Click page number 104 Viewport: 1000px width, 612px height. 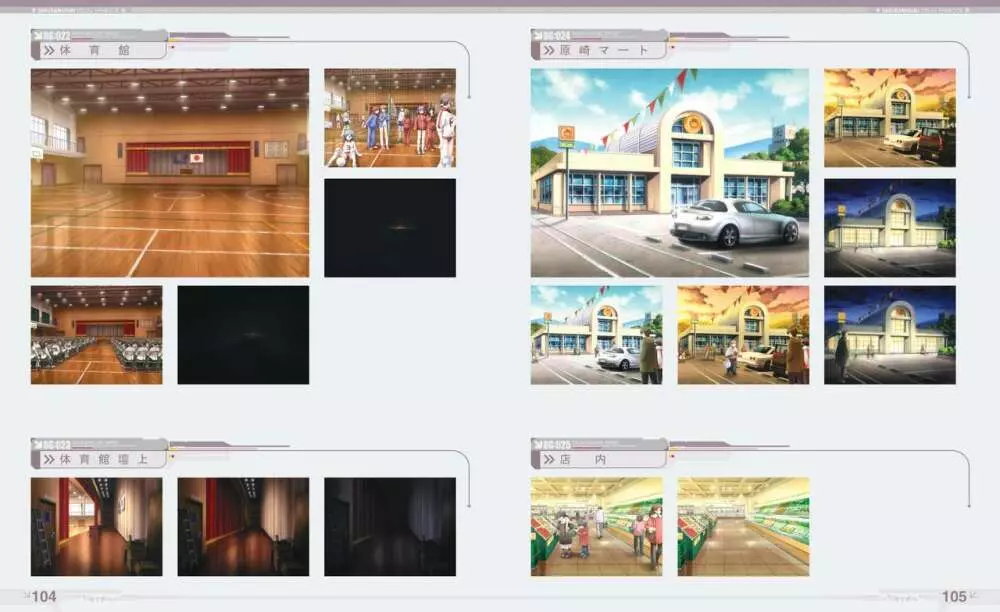43,596
